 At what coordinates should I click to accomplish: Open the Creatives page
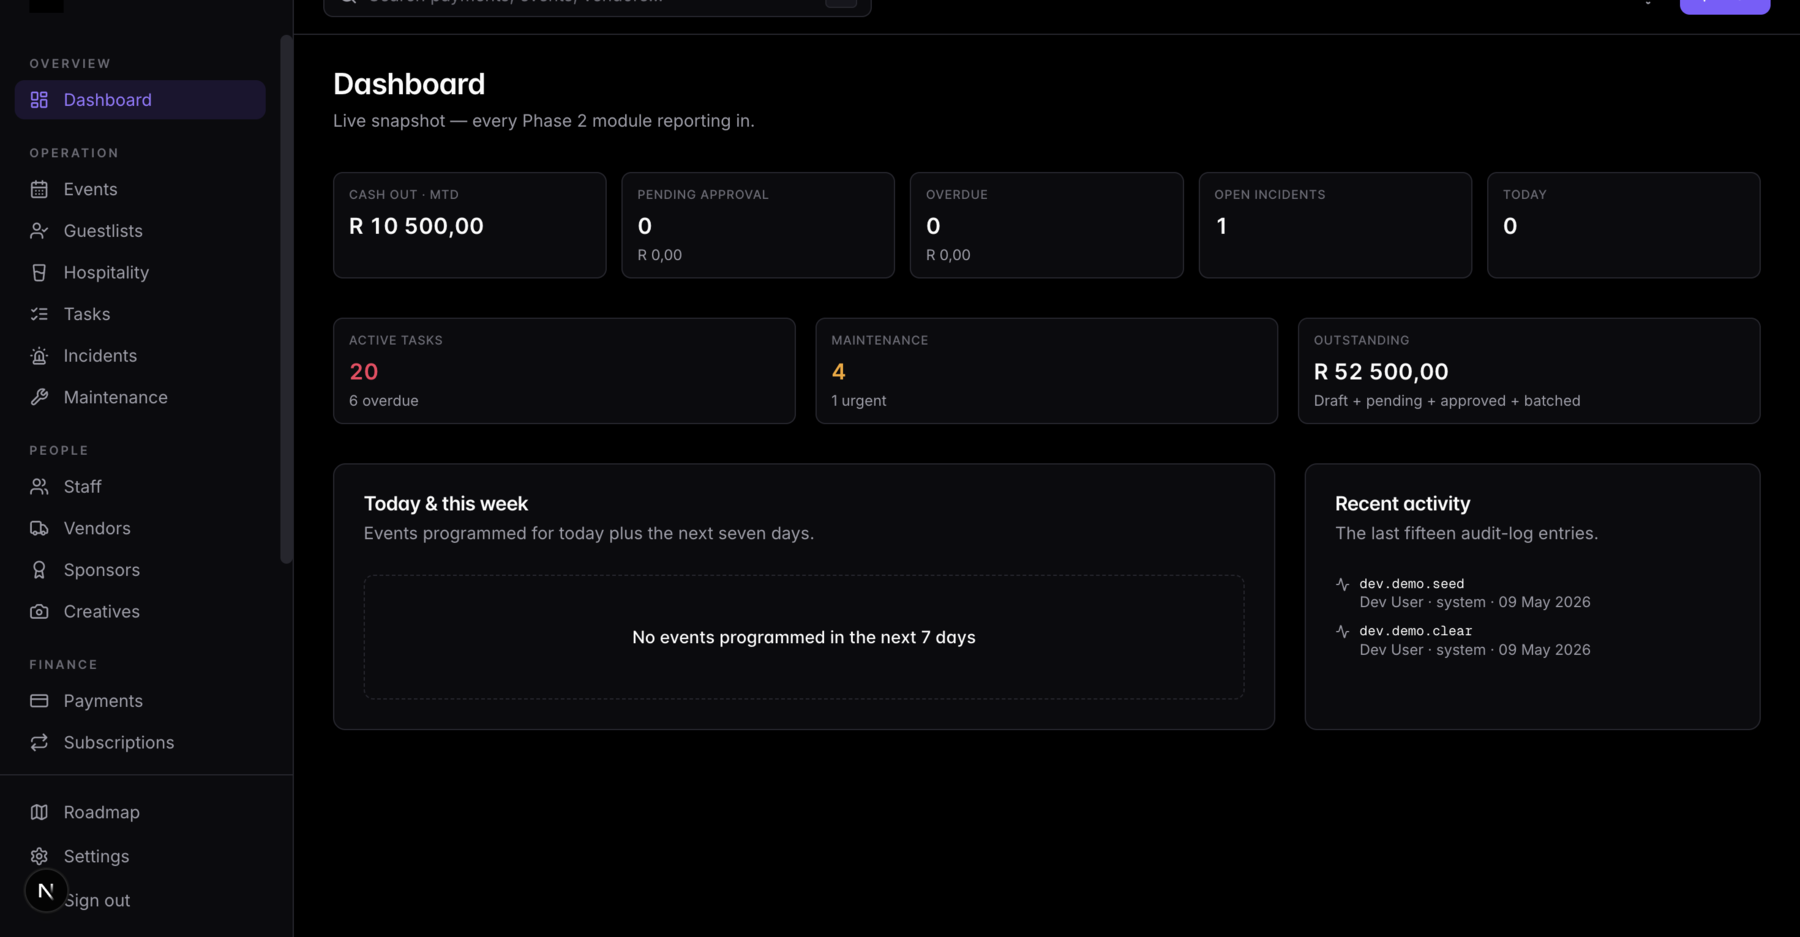tap(140, 612)
